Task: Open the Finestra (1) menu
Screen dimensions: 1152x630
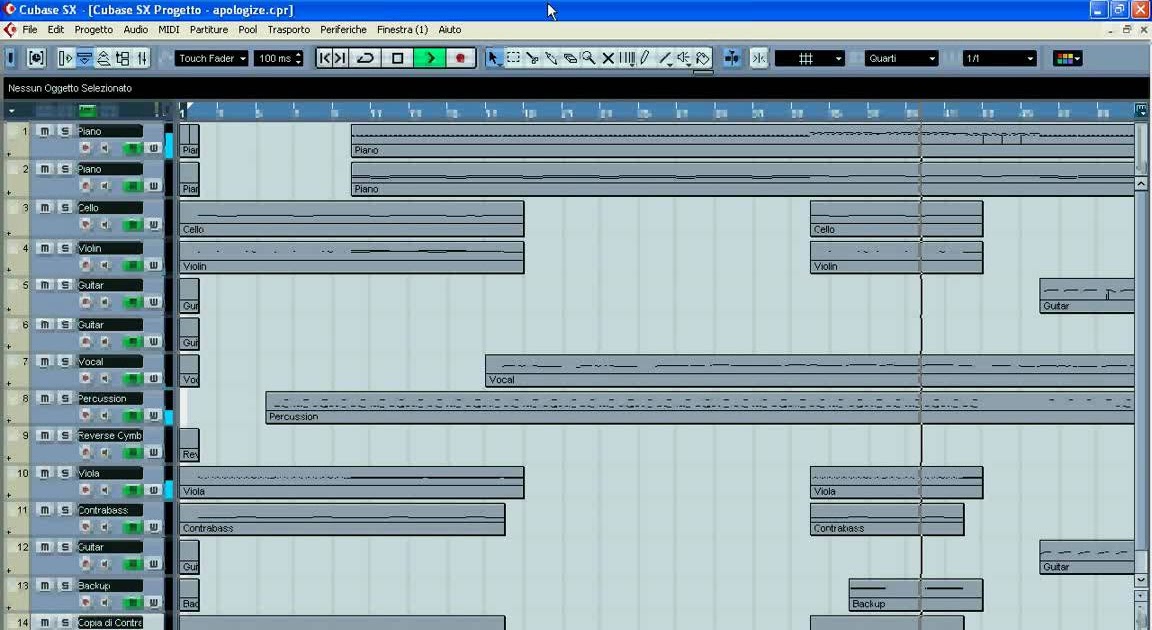Action: [x=402, y=29]
